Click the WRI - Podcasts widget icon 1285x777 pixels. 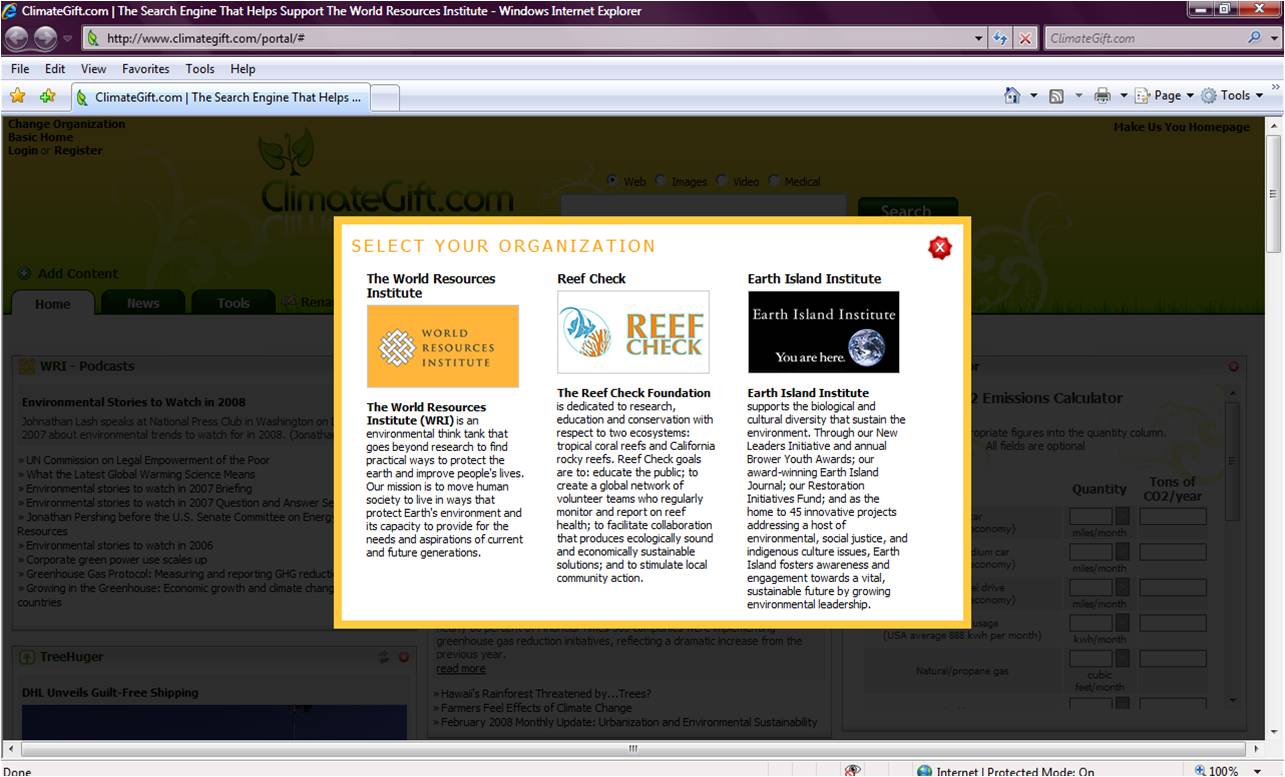[x=27, y=367]
